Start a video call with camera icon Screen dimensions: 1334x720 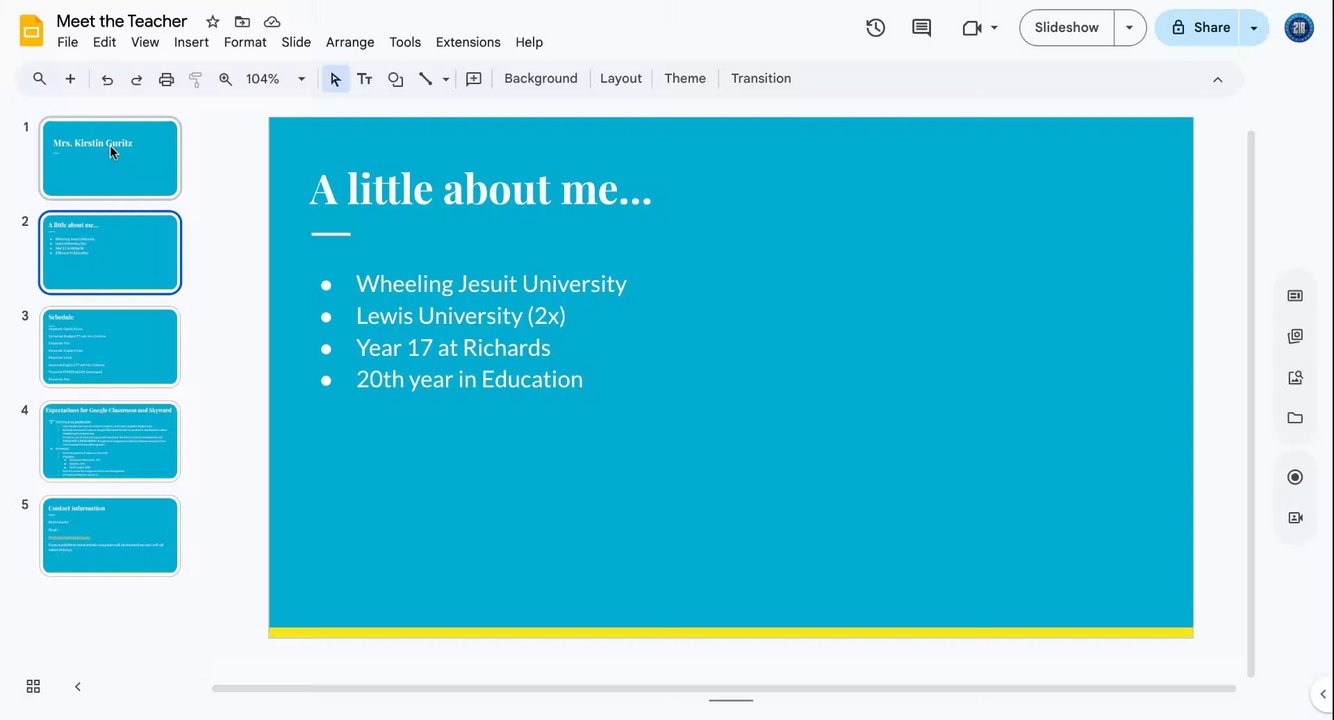971,28
